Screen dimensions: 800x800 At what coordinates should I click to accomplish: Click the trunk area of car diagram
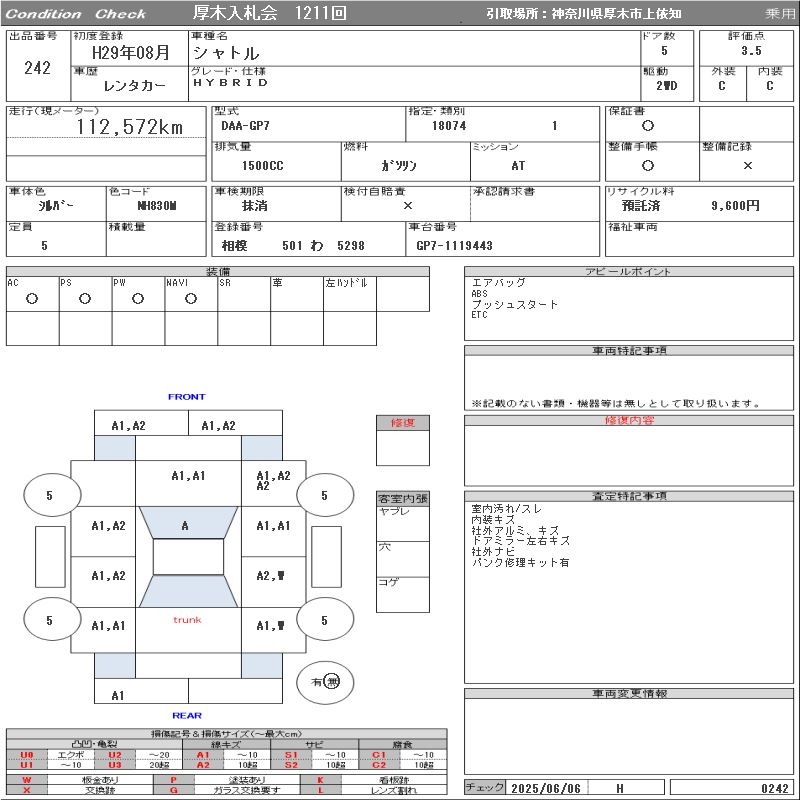(x=187, y=620)
